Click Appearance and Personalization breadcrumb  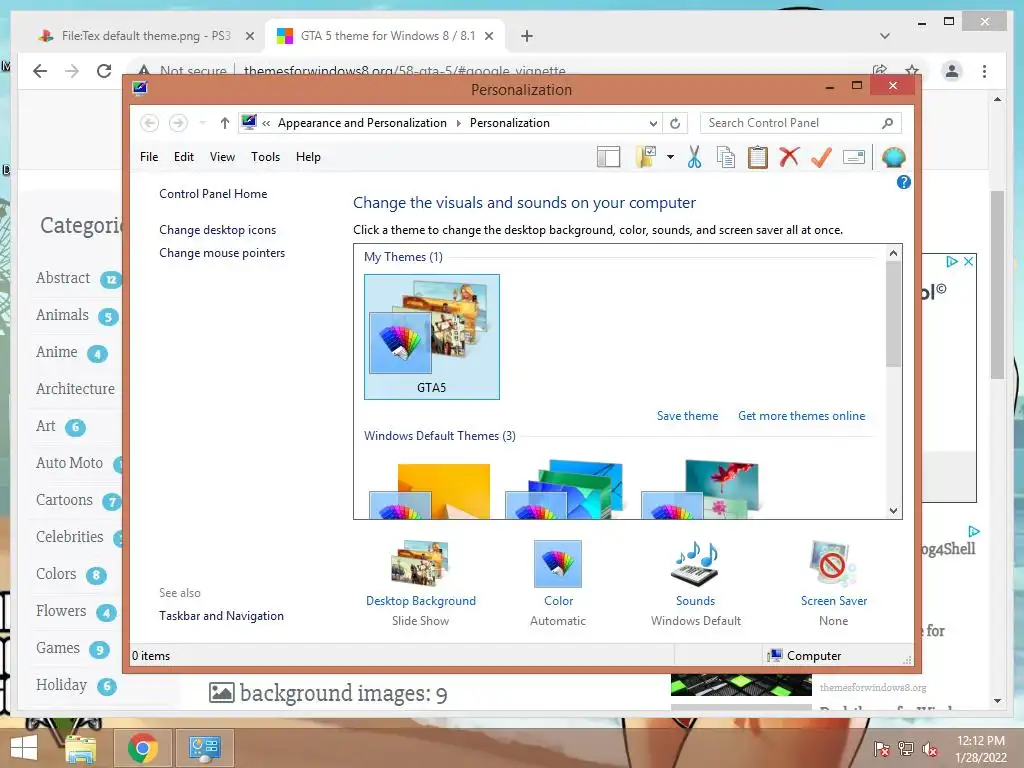[362, 123]
